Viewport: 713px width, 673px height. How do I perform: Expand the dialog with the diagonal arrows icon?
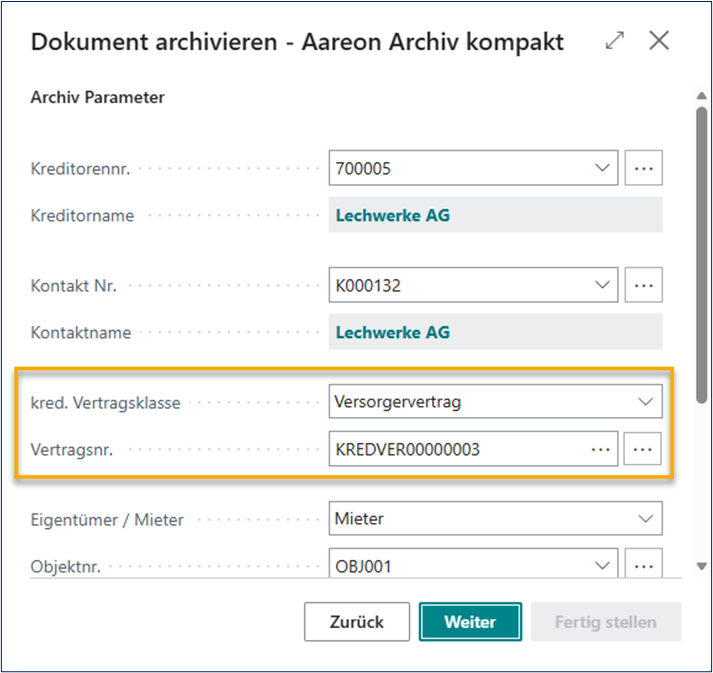point(614,41)
